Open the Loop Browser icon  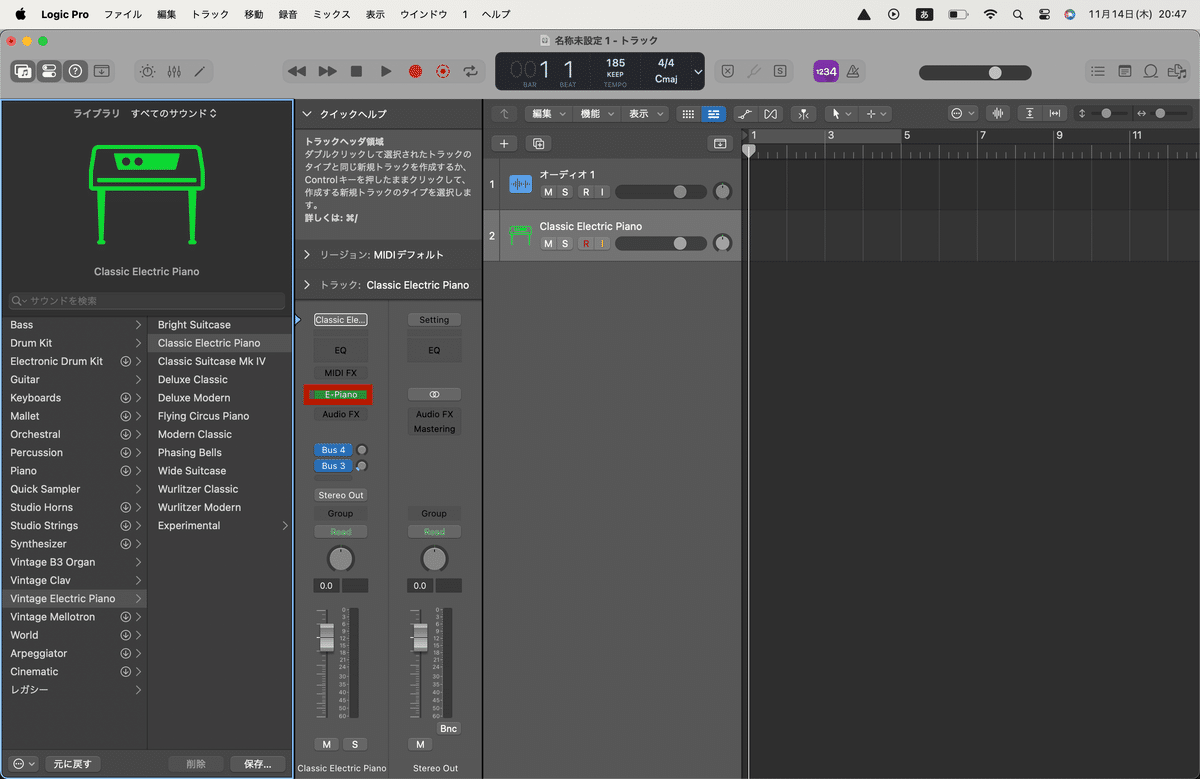click(x=1151, y=71)
